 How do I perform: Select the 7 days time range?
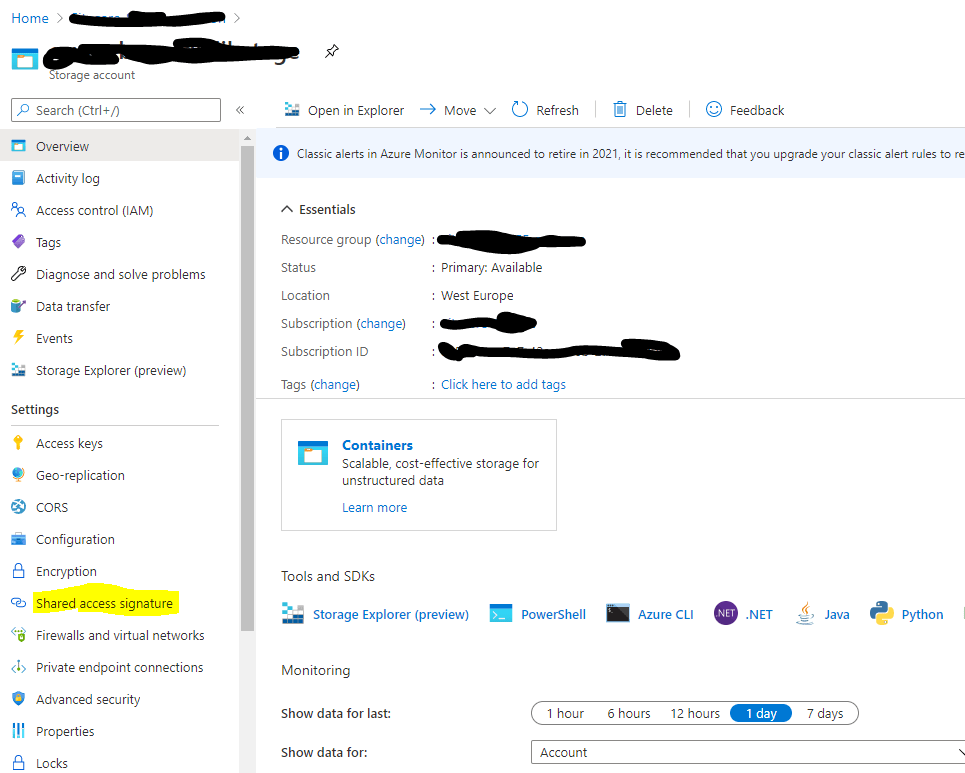[825, 713]
